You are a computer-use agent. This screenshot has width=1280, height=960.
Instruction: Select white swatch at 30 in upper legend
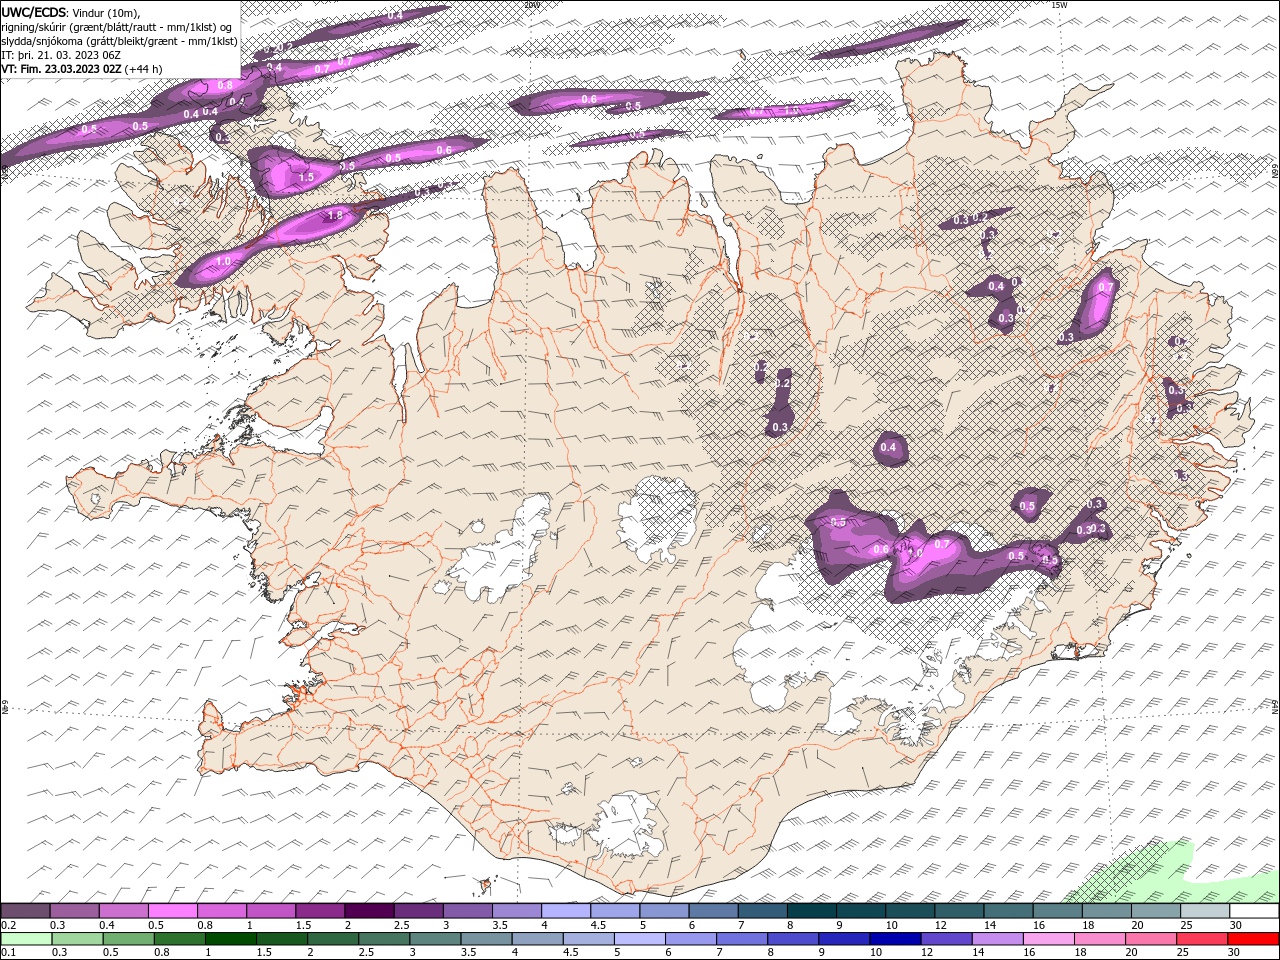pyautogui.click(x=1254, y=910)
